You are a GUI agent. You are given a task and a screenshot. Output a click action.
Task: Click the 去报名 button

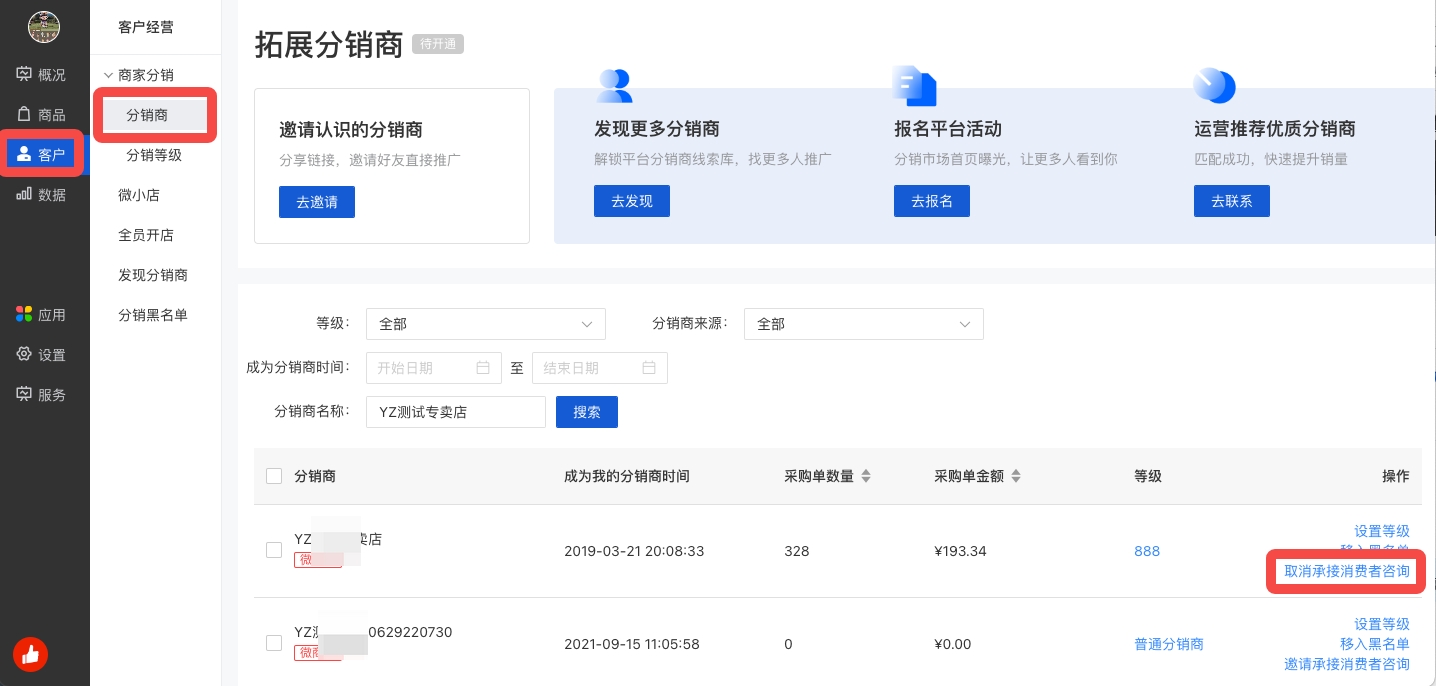pos(932,201)
